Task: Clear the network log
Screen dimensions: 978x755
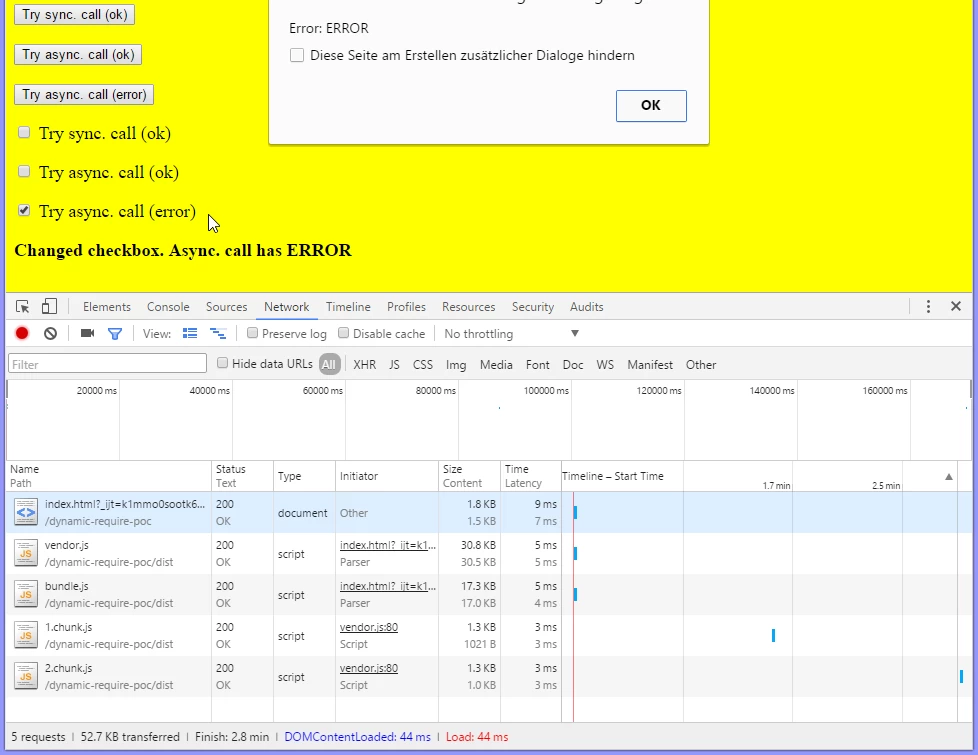Action: point(50,333)
